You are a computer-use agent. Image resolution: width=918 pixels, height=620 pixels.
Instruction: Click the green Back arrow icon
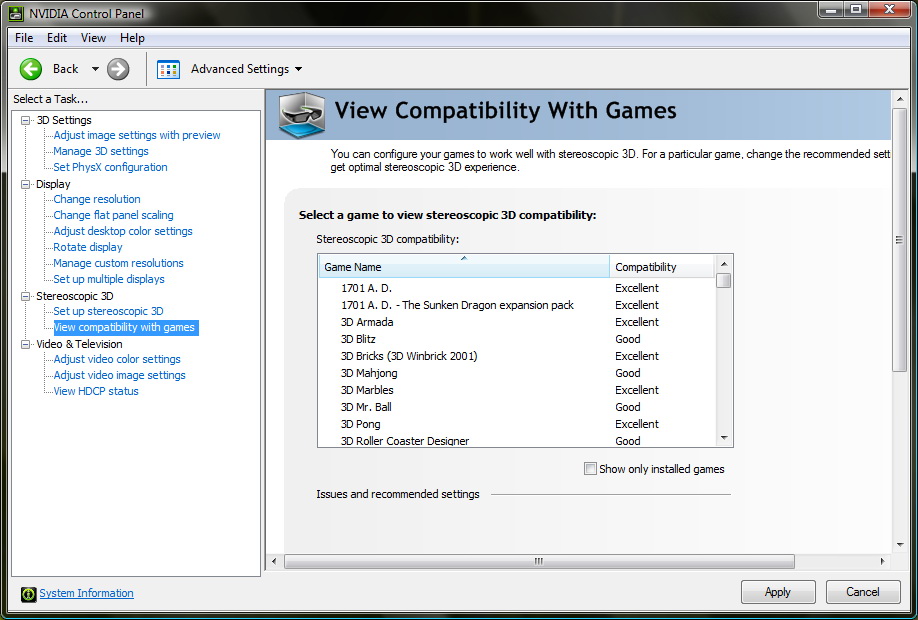(x=31, y=69)
